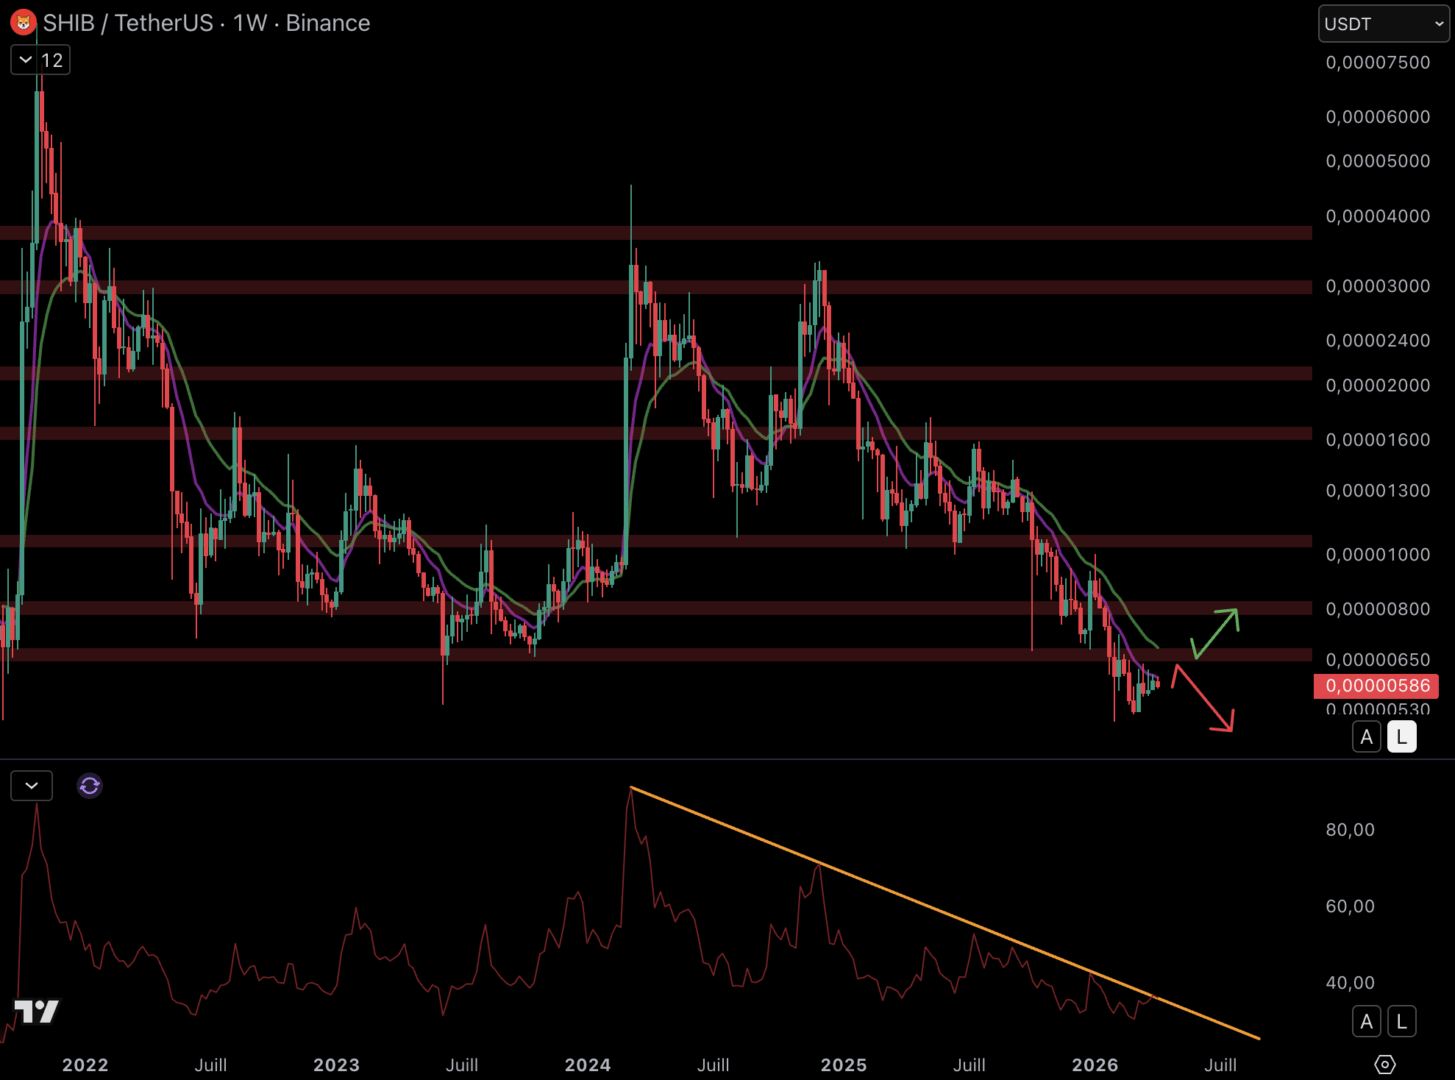Image resolution: width=1455 pixels, height=1080 pixels.
Task: Expand the 12 indicators legend
Action: pos(40,60)
